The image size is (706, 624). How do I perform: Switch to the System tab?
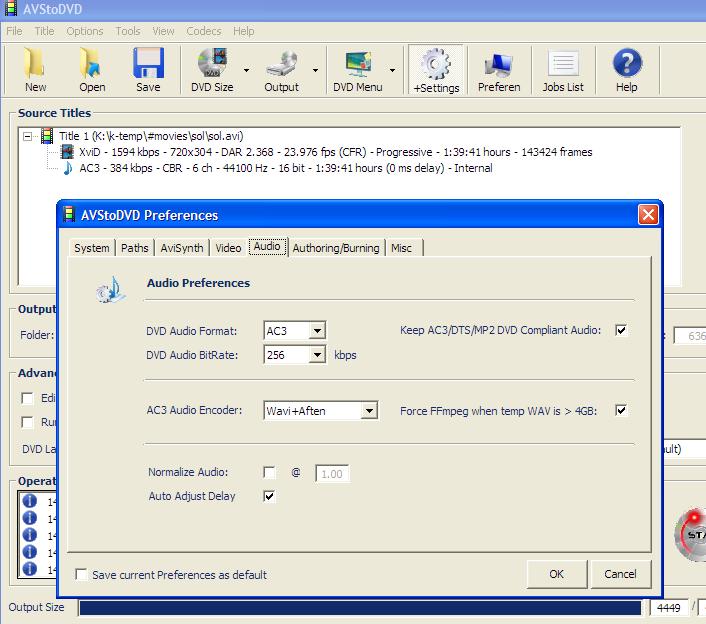[x=92, y=248]
